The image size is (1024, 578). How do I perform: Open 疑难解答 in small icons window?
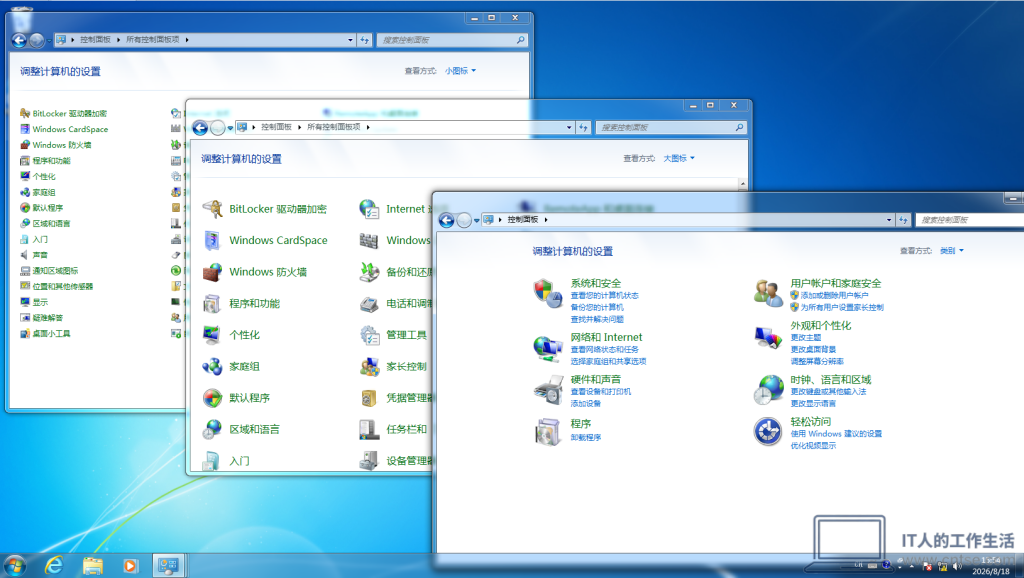[41, 317]
